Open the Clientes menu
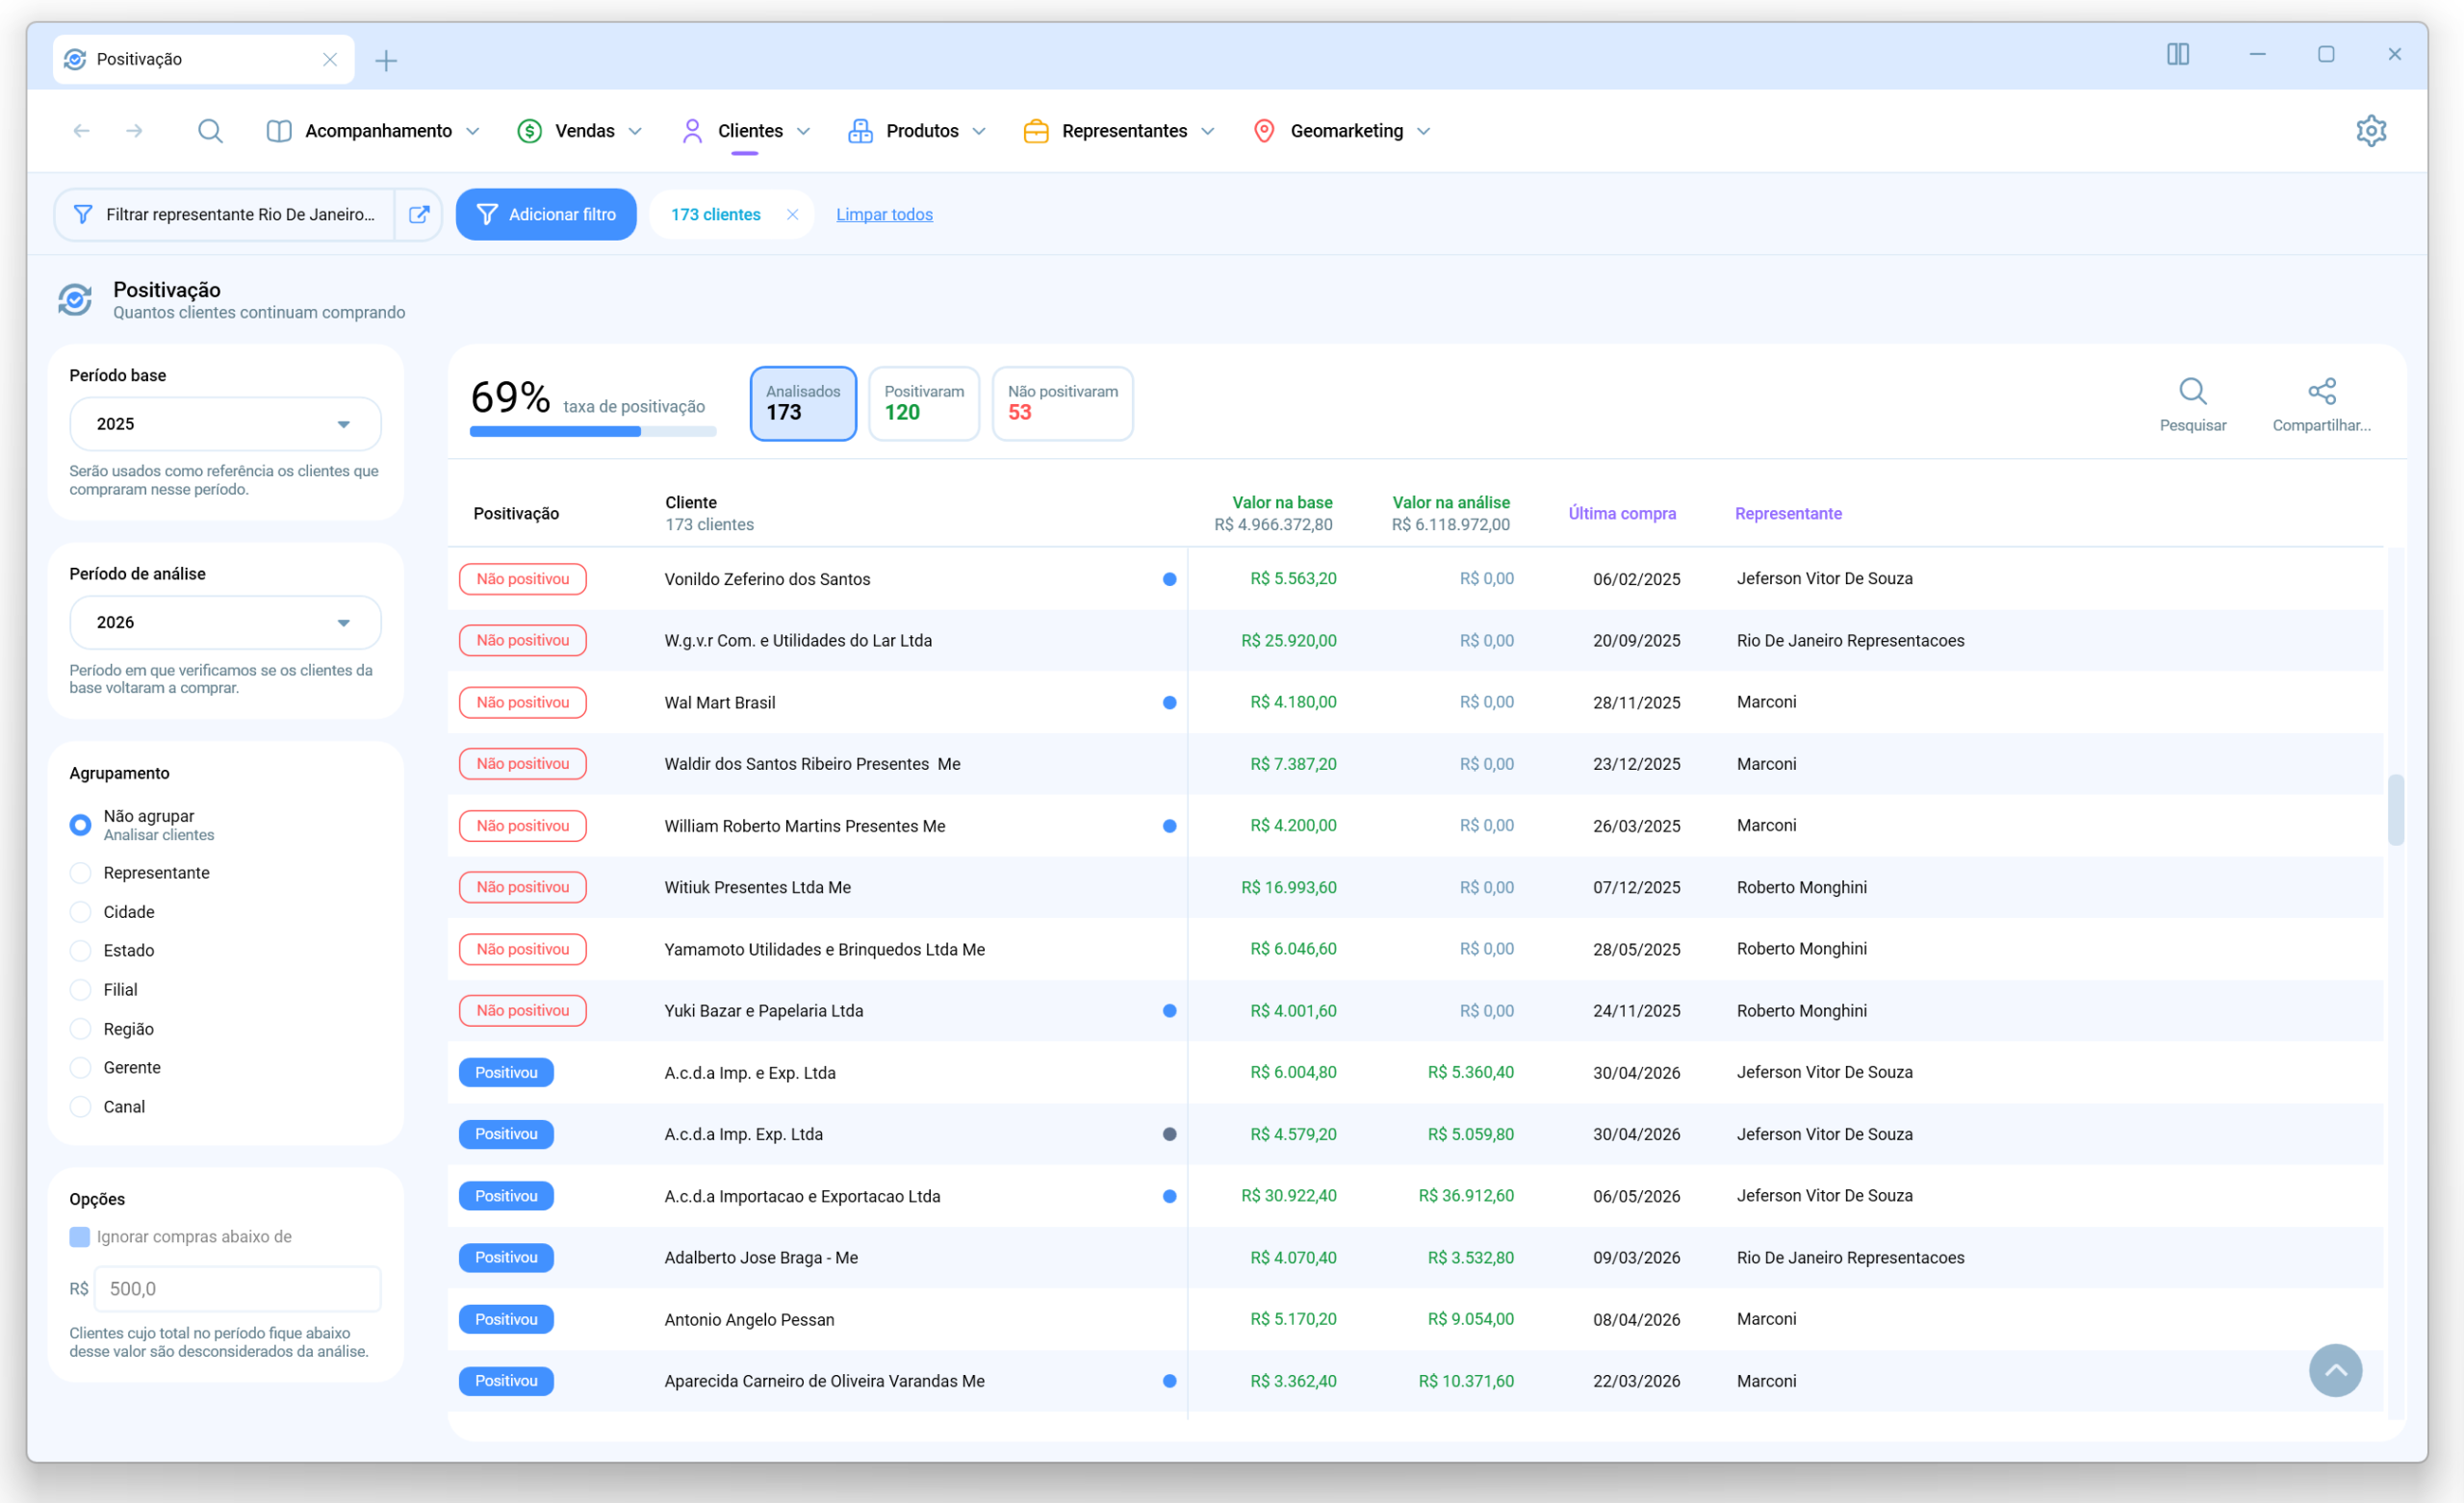2464x1503 pixels. [746, 131]
